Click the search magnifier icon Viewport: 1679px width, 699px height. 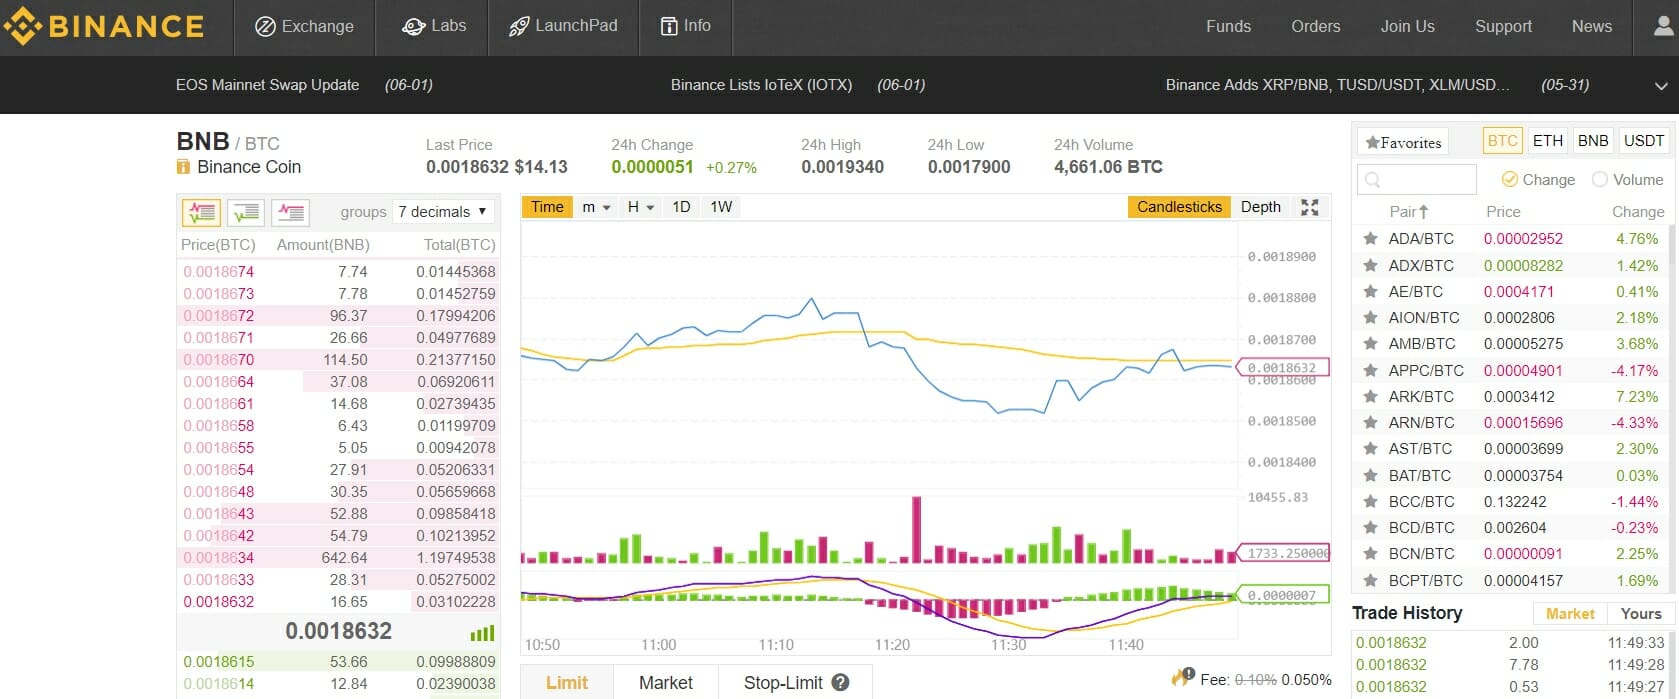1372,180
